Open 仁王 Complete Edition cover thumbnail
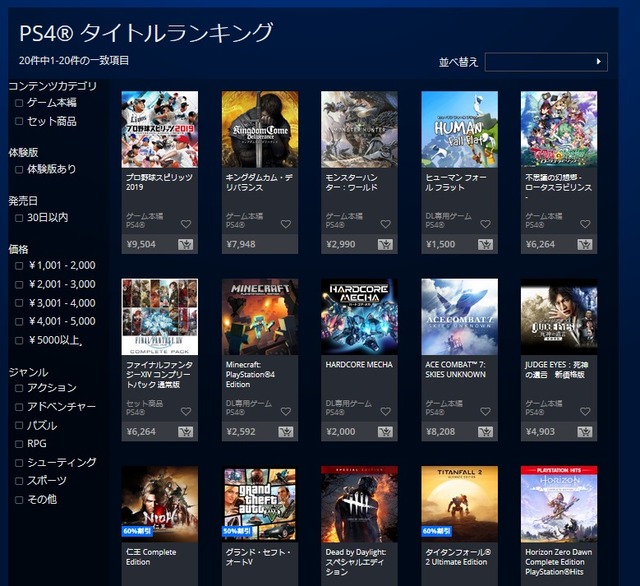The width and height of the screenshot is (640, 586). [160, 504]
